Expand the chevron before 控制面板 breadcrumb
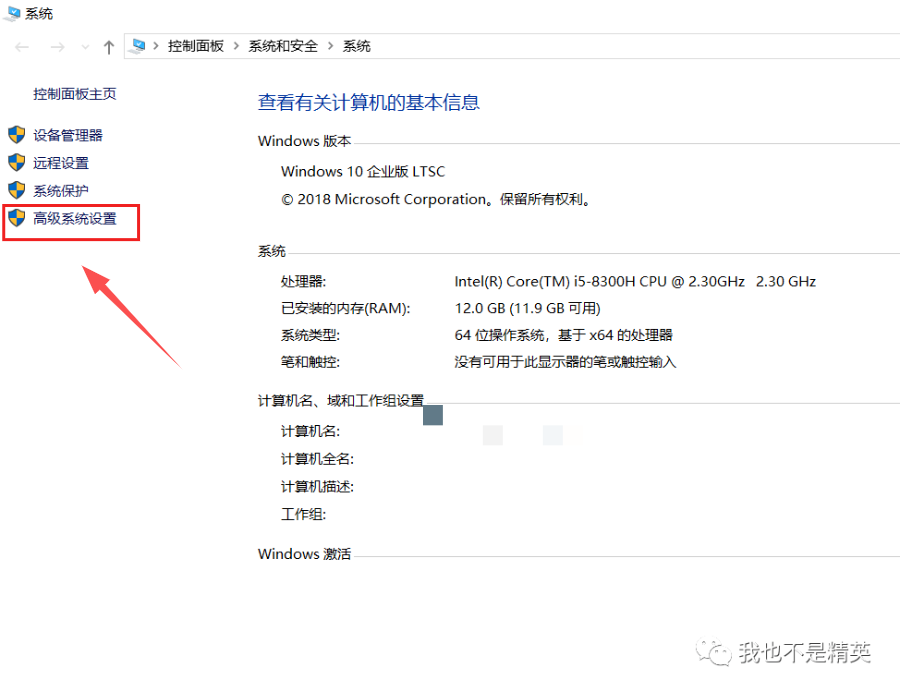The height and width of the screenshot is (692, 900). click(x=157, y=46)
